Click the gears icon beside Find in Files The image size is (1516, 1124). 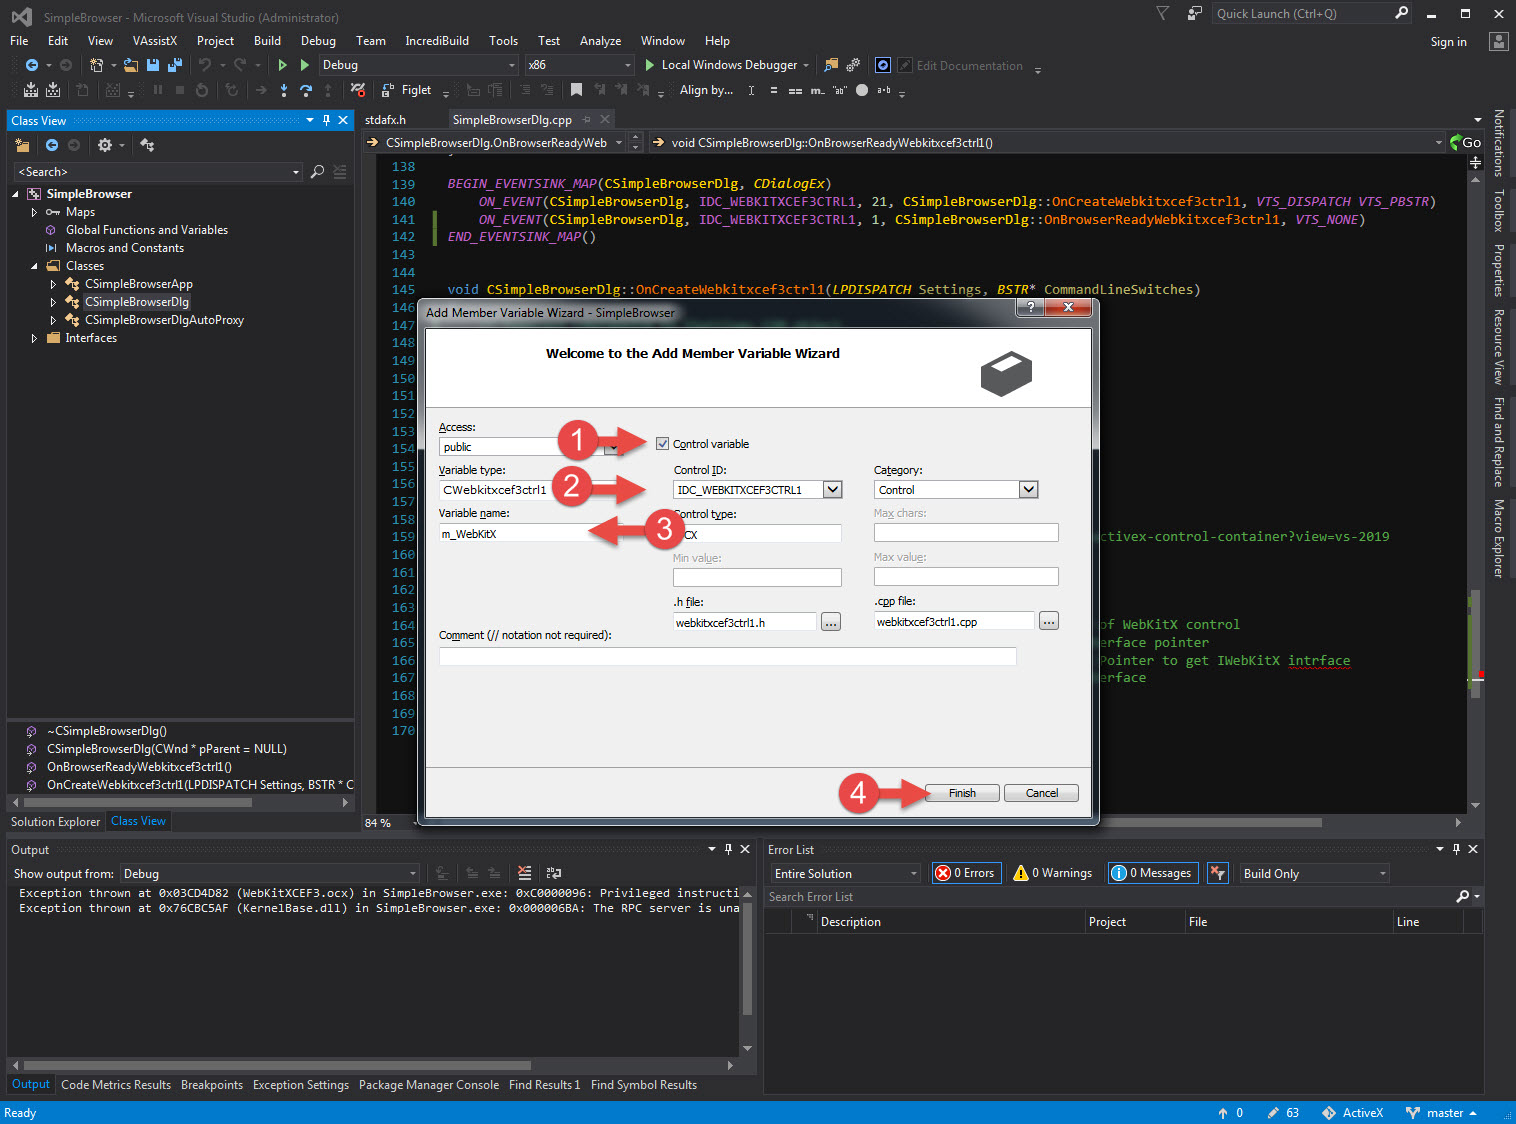(x=853, y=65)
